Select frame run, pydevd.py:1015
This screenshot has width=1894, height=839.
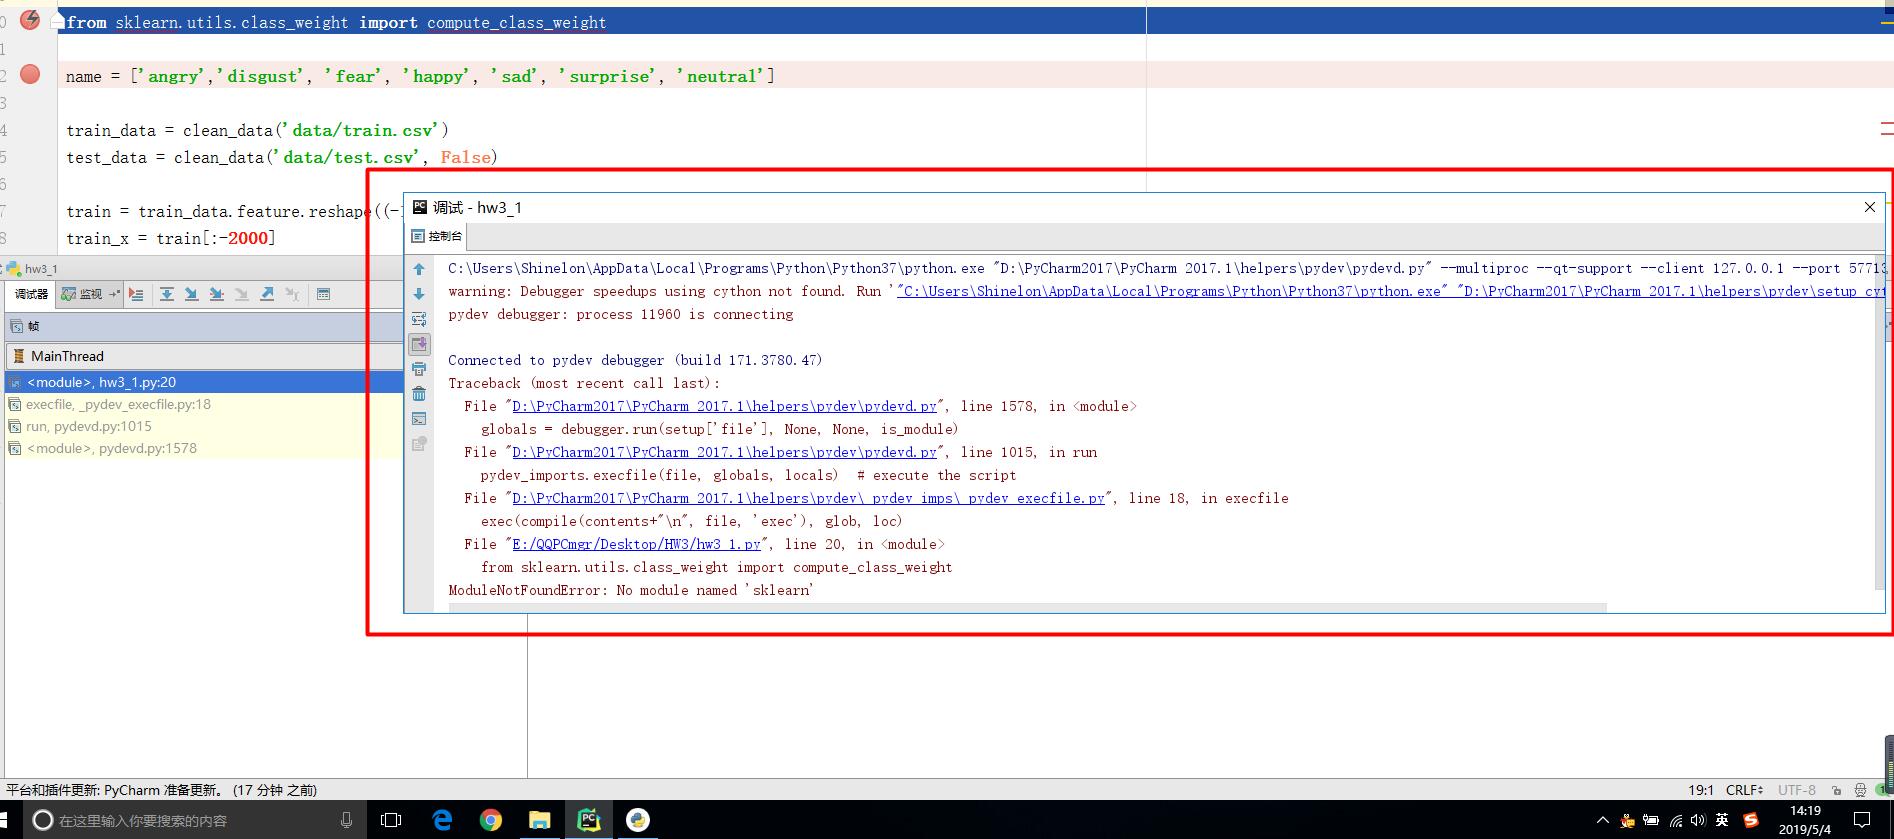pos(203,426)
